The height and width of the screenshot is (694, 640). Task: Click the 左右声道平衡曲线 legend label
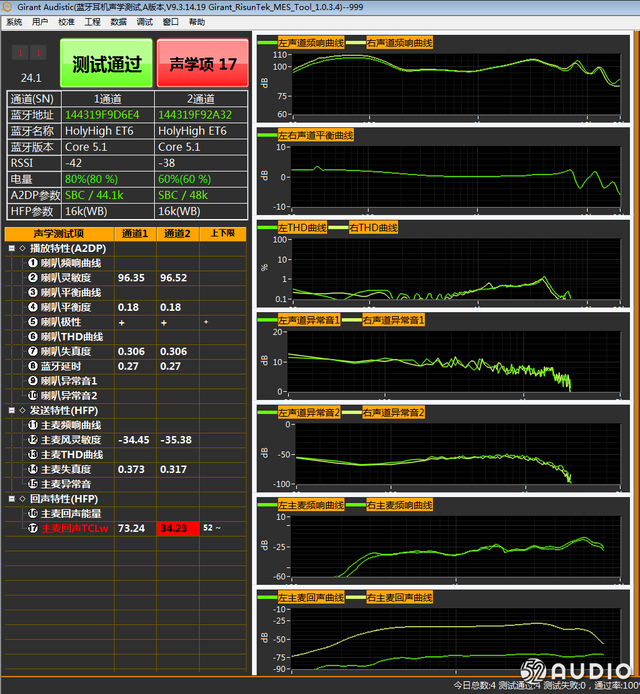click(316, 135)
